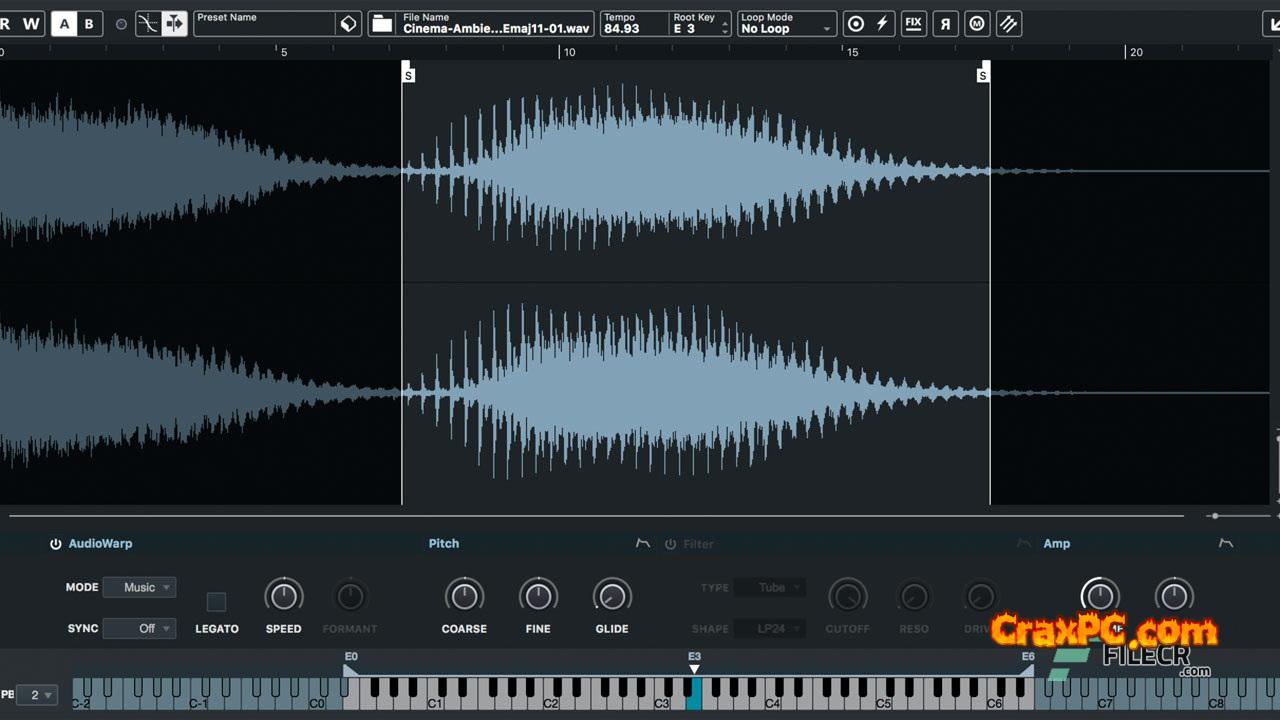The image size is (1280, 720).
Task: Open the Loop Mode dropdown
Action: click(x=786, y=24)
